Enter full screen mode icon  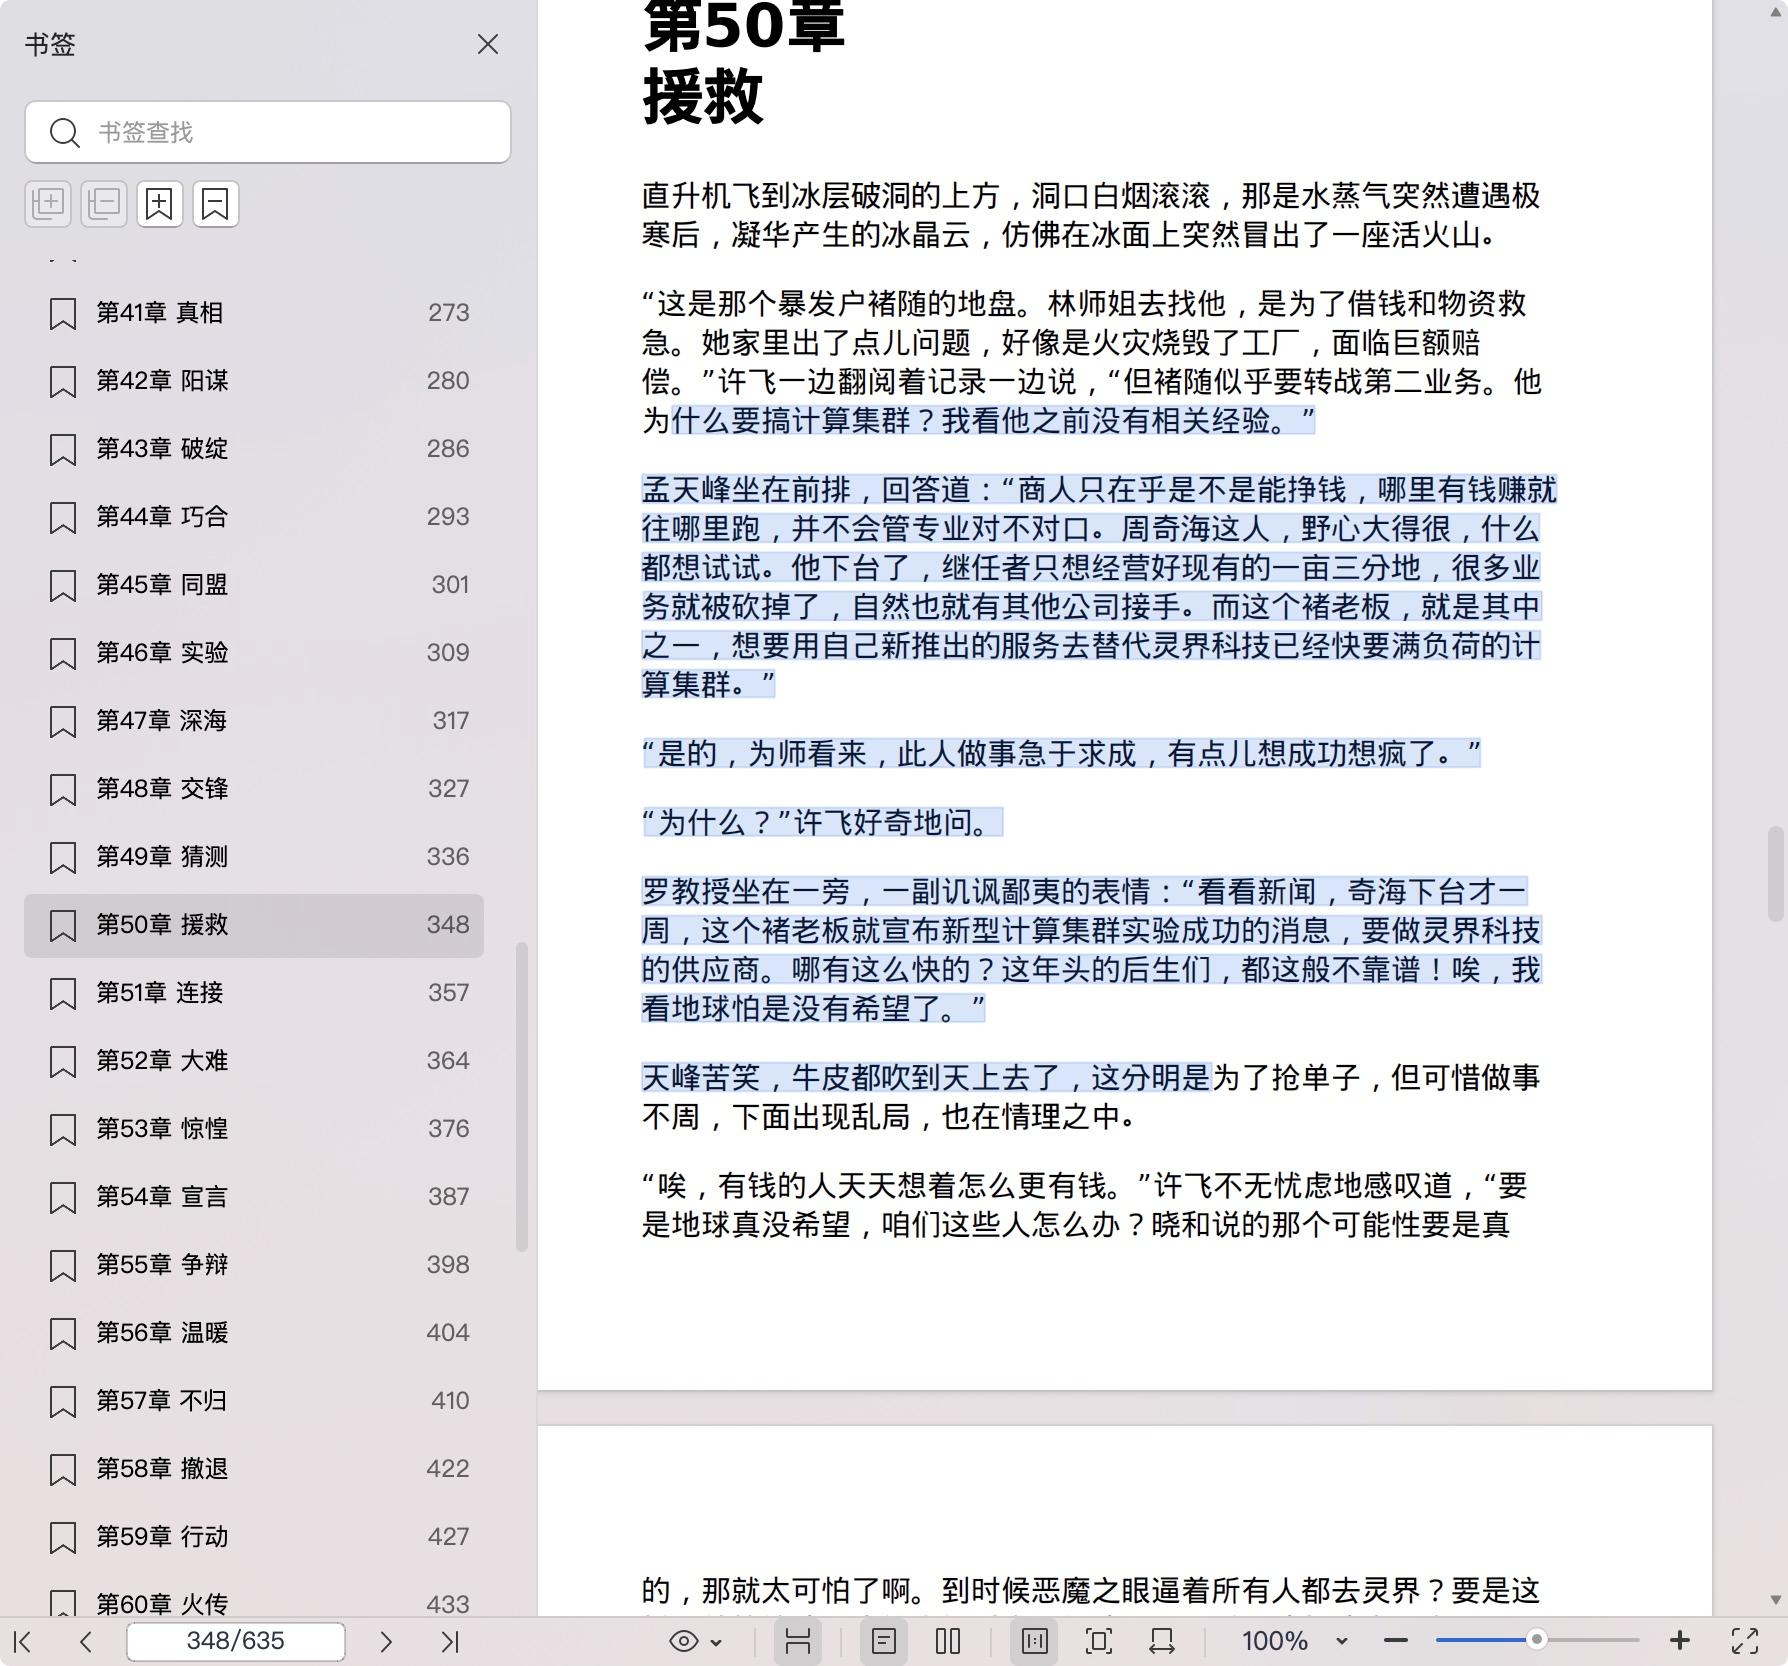click(1745, 1641)
